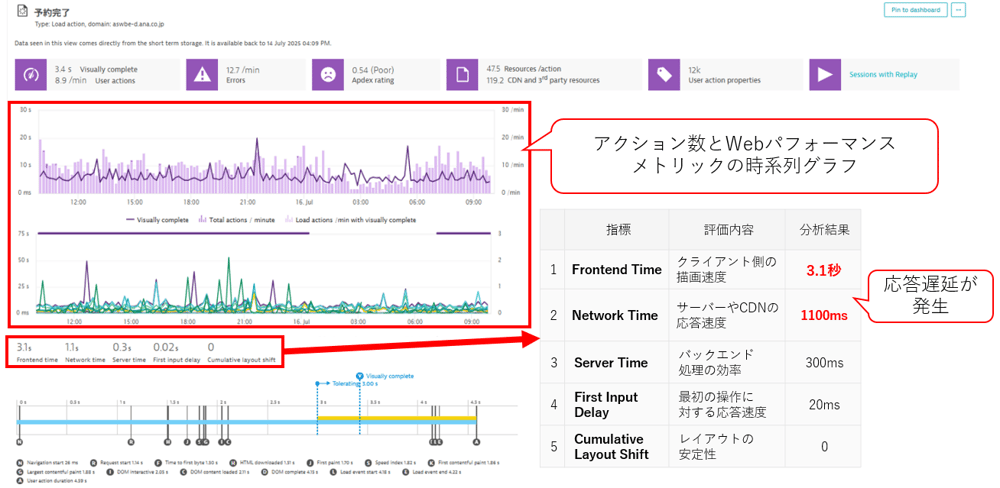Screen dimensions: 1000x488
Task: Click the N Navigation start timeline marker
Action: (x=19, y=441)
